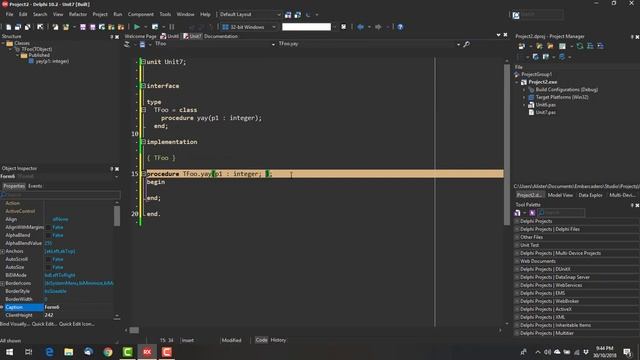This screenshot has height=360, width=640.
Task: Click the Quick Edit... link
Action: 44,324
